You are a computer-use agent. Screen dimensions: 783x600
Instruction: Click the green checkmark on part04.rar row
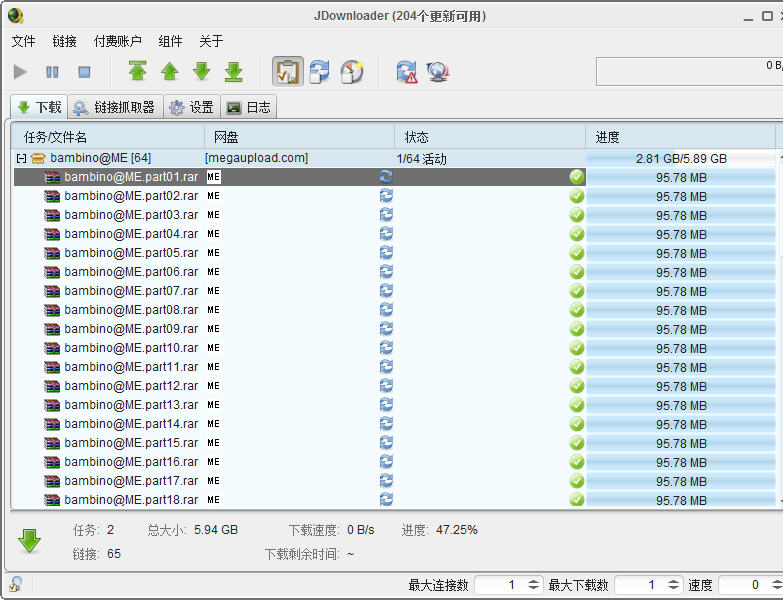click(x=577, y=234)
